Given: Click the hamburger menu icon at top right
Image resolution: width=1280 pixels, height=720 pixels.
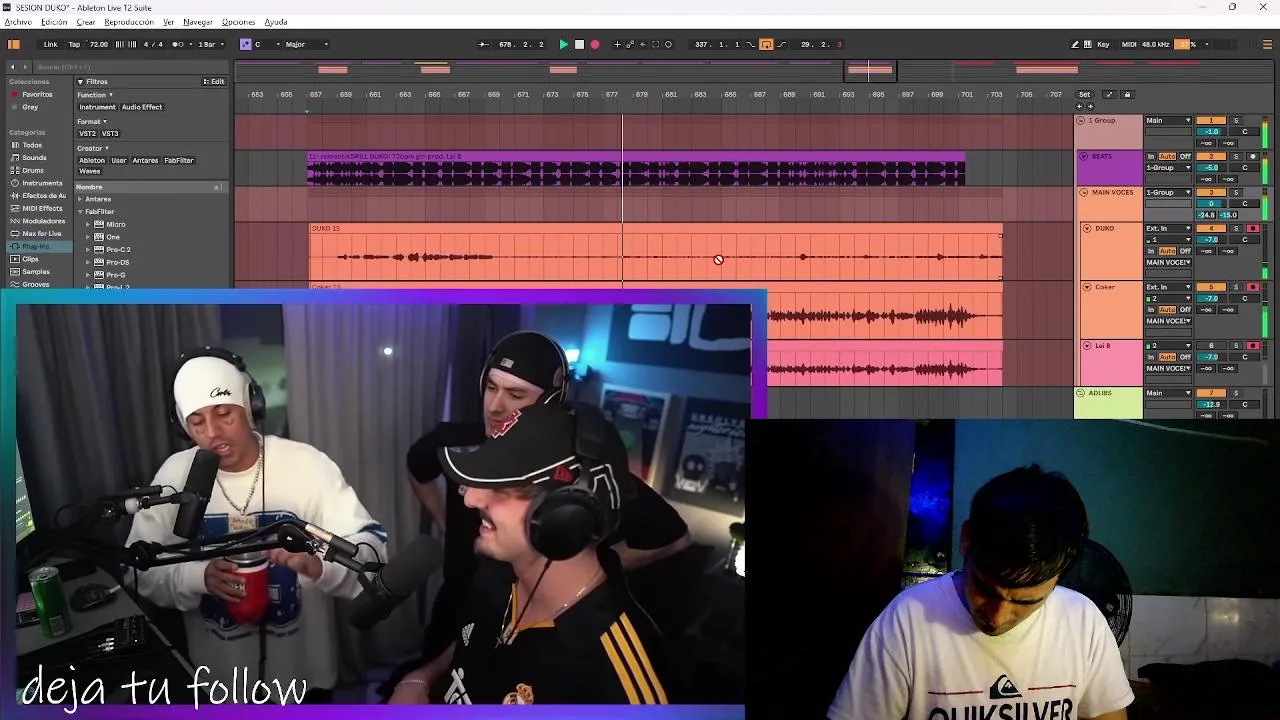Looking at the screenshot, I should 1268,44.
